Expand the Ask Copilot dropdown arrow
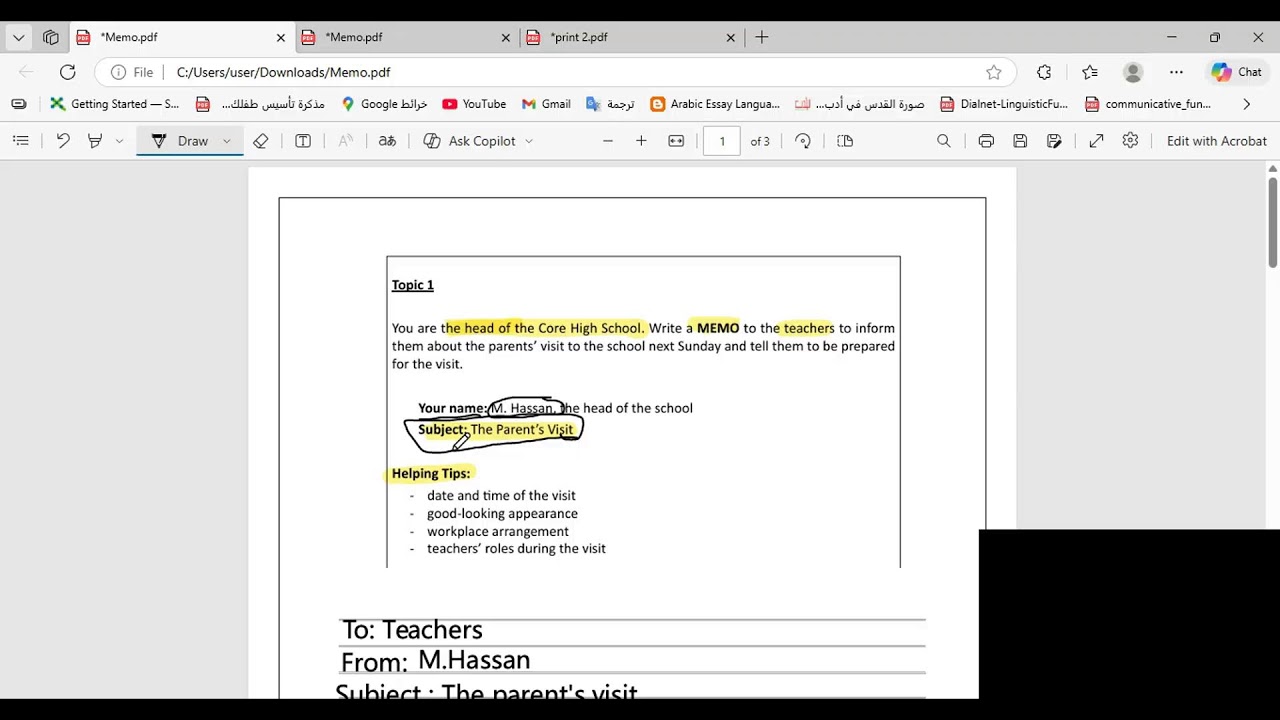Image resolution: width=1280 pixels, height=720 pixels. (x=529, y=141)
